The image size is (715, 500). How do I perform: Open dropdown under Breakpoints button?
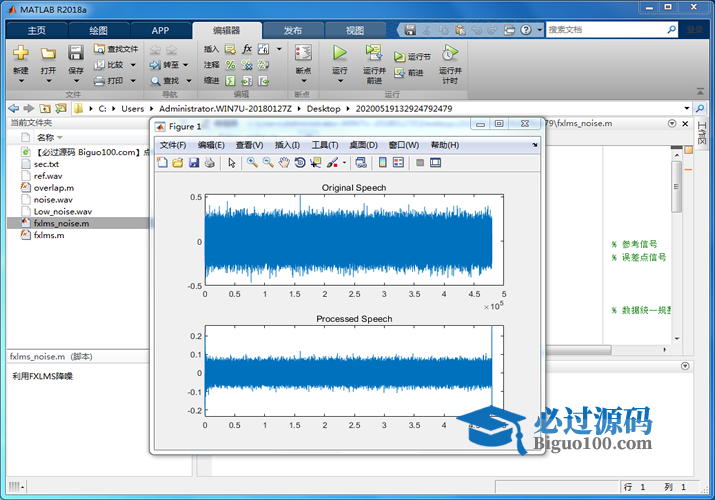(303, 81)
